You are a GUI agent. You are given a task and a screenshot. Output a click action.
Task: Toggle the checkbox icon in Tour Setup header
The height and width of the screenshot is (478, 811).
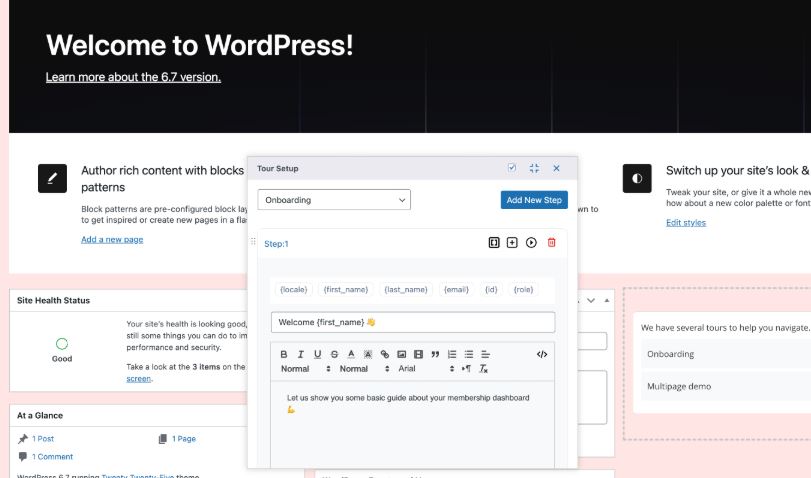[x=512, y=169]
